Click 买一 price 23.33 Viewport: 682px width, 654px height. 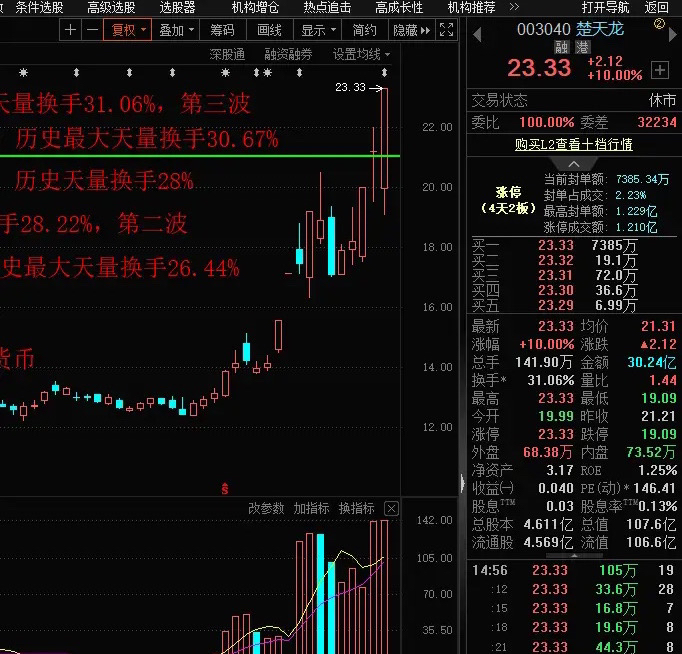(556, 245)
